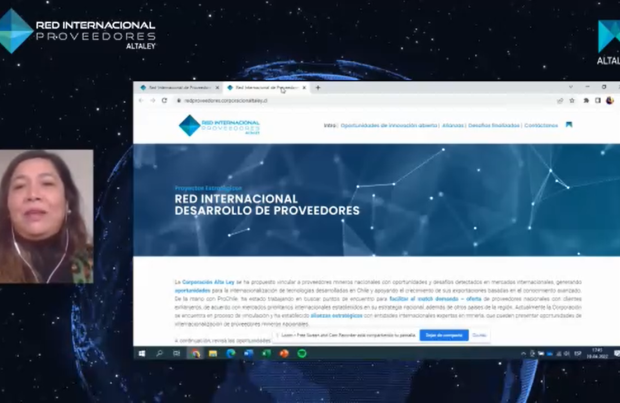Reload the page with the refresh icon
The image size is (620, 403).
point(164,100)
